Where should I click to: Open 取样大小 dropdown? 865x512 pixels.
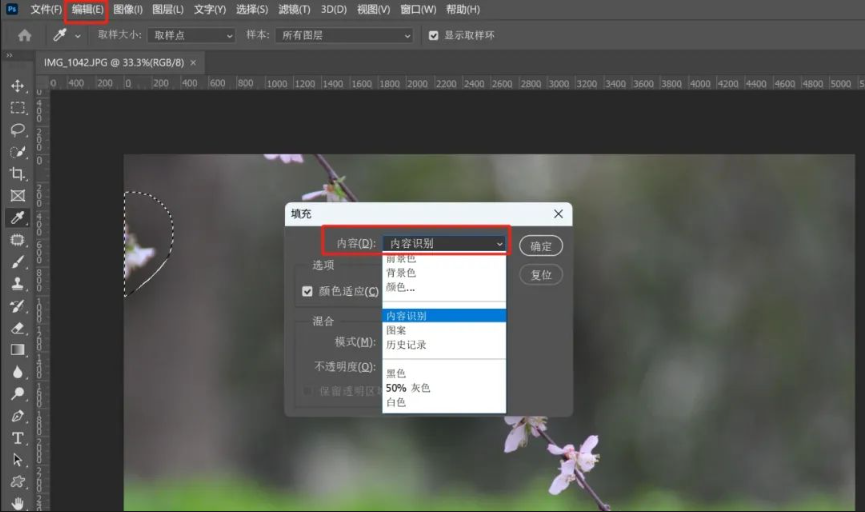coord(191,35)
